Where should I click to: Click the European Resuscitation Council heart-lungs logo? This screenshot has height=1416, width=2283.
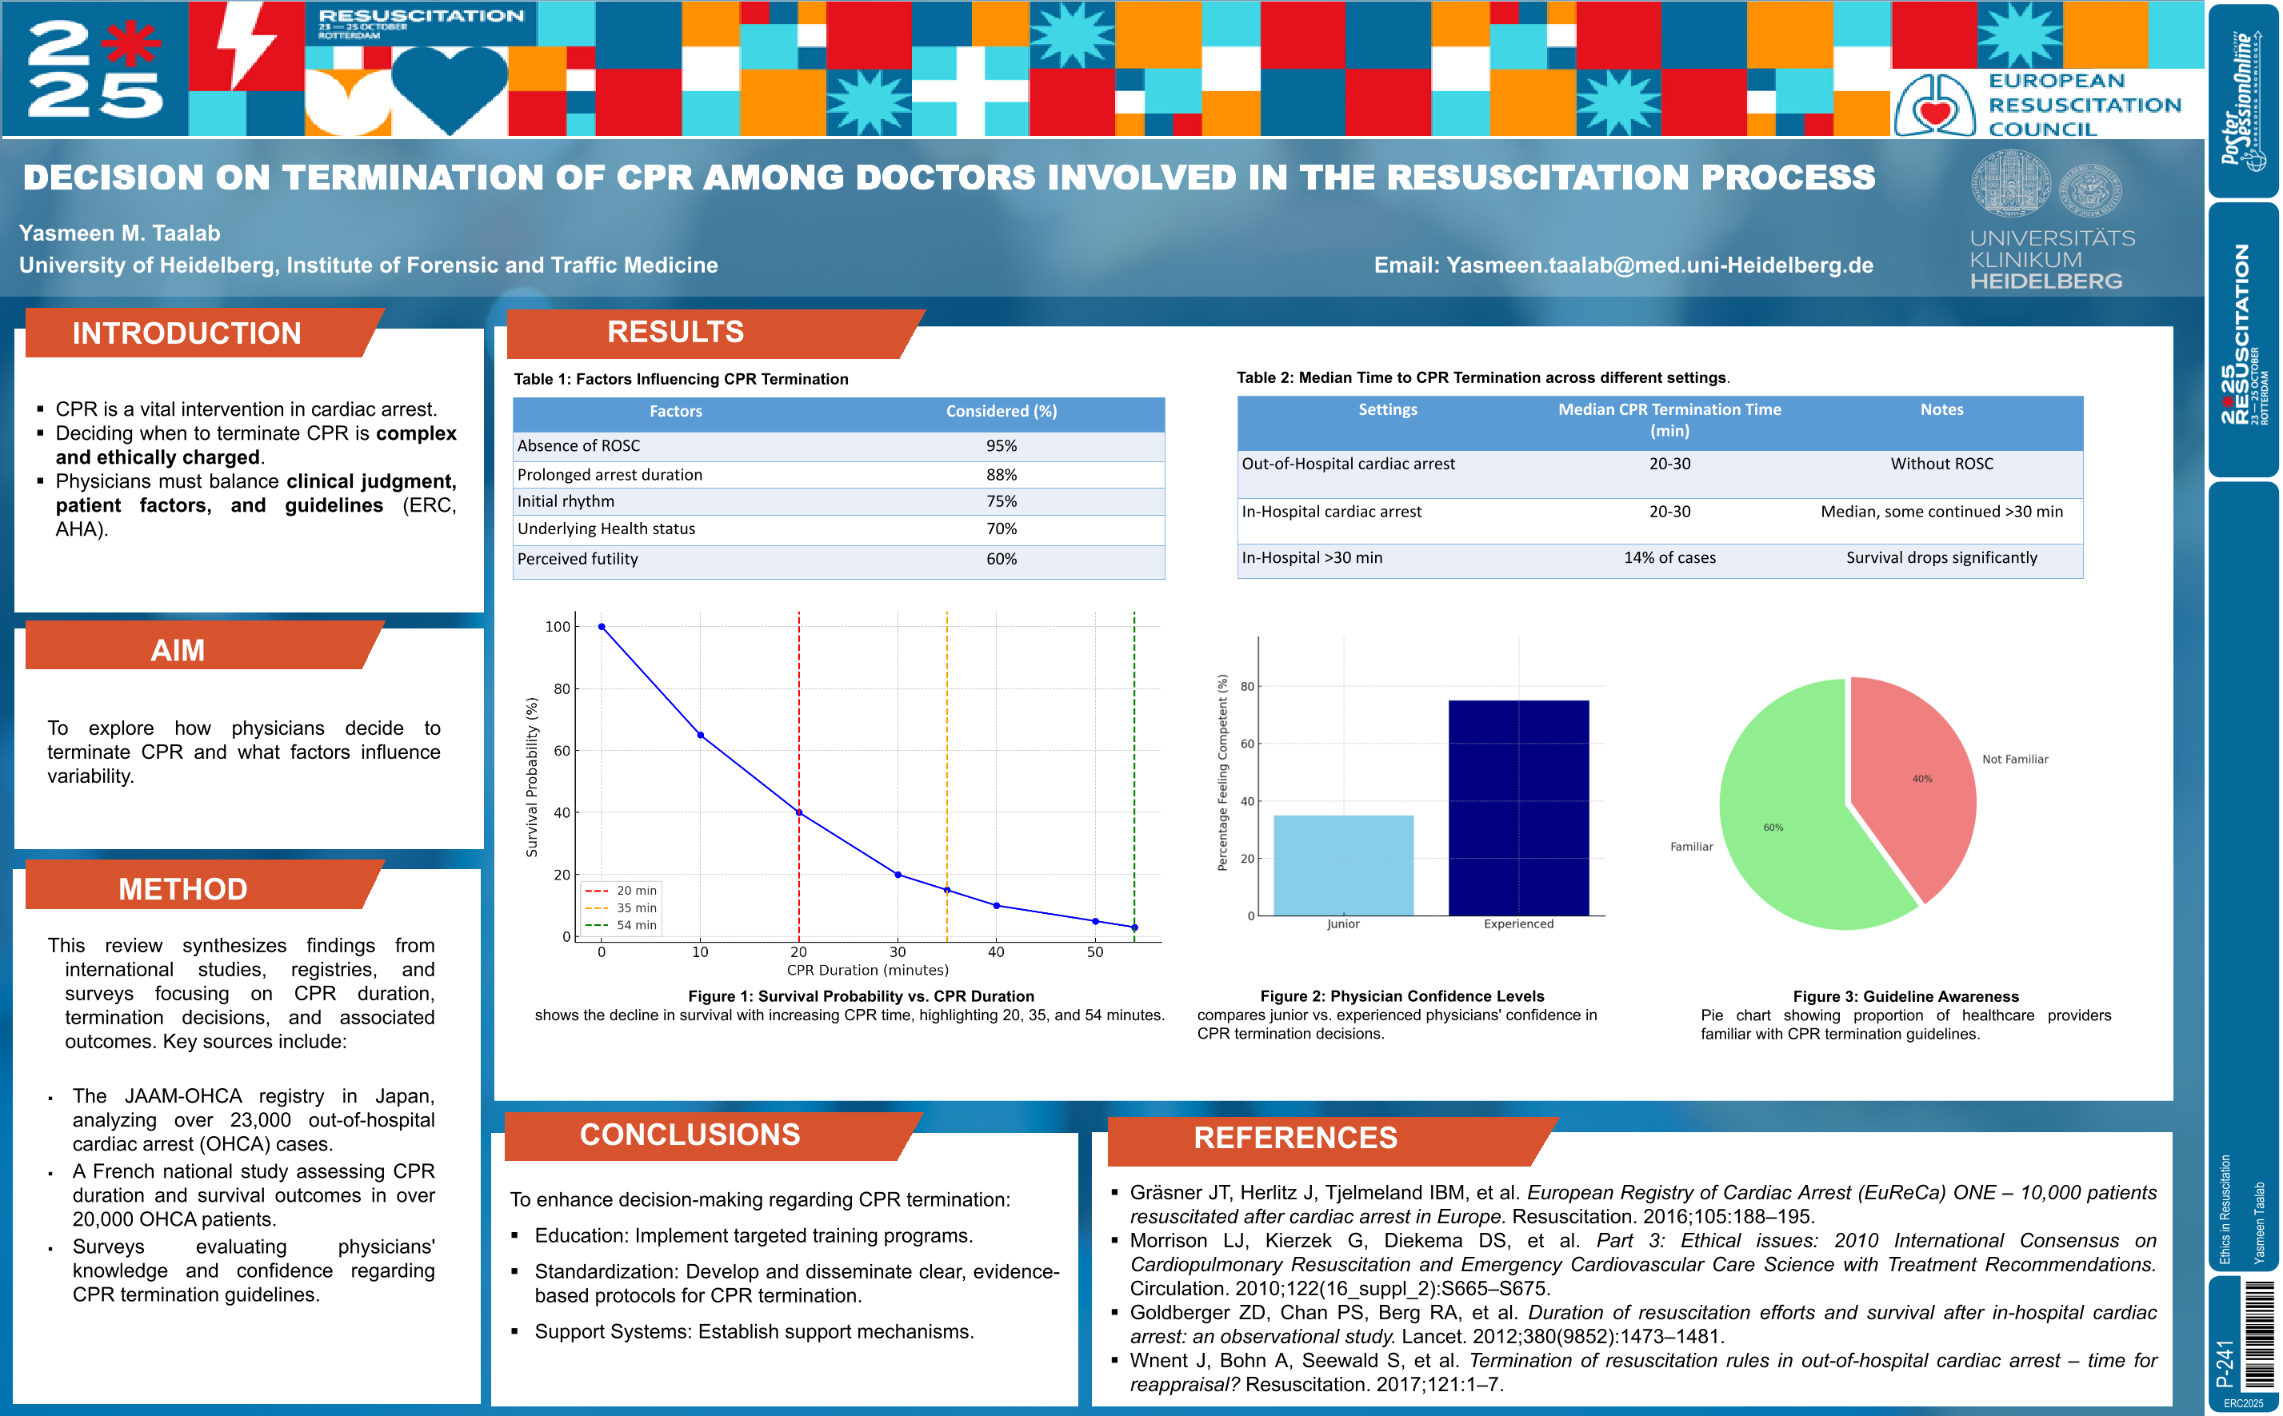(x=1935, y=105)
